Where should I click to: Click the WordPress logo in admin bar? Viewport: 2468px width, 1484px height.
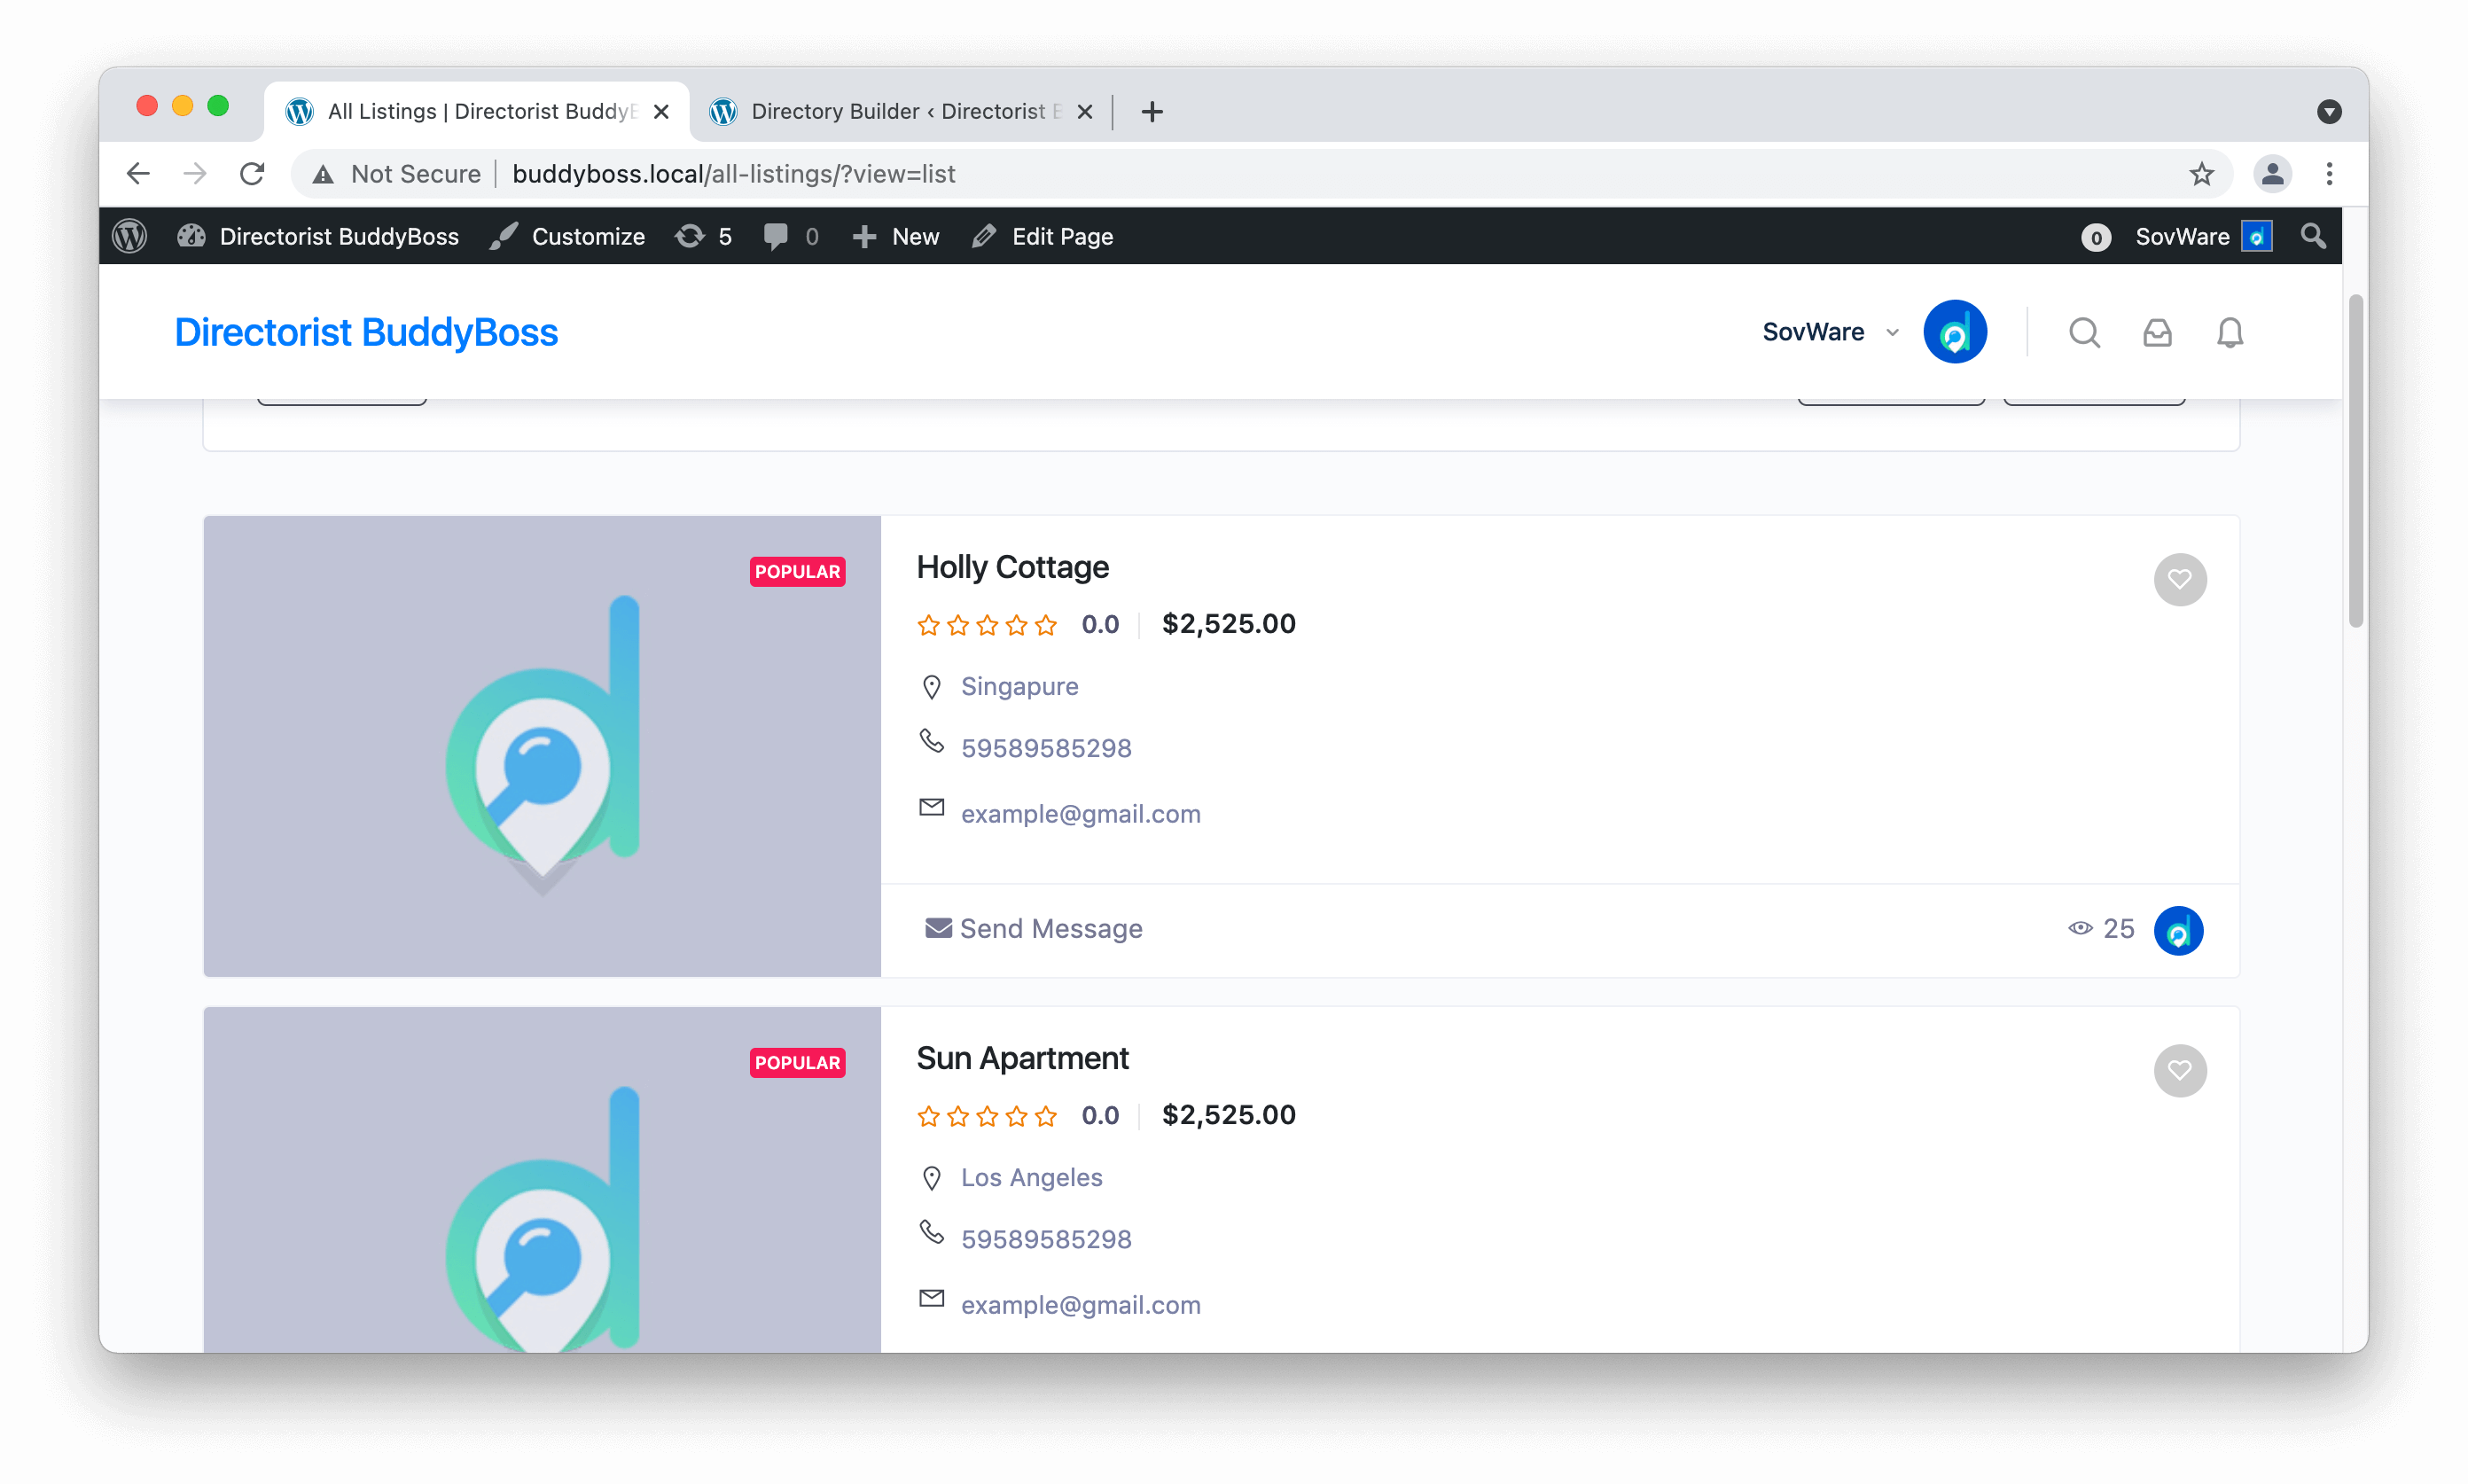[130, 236]
